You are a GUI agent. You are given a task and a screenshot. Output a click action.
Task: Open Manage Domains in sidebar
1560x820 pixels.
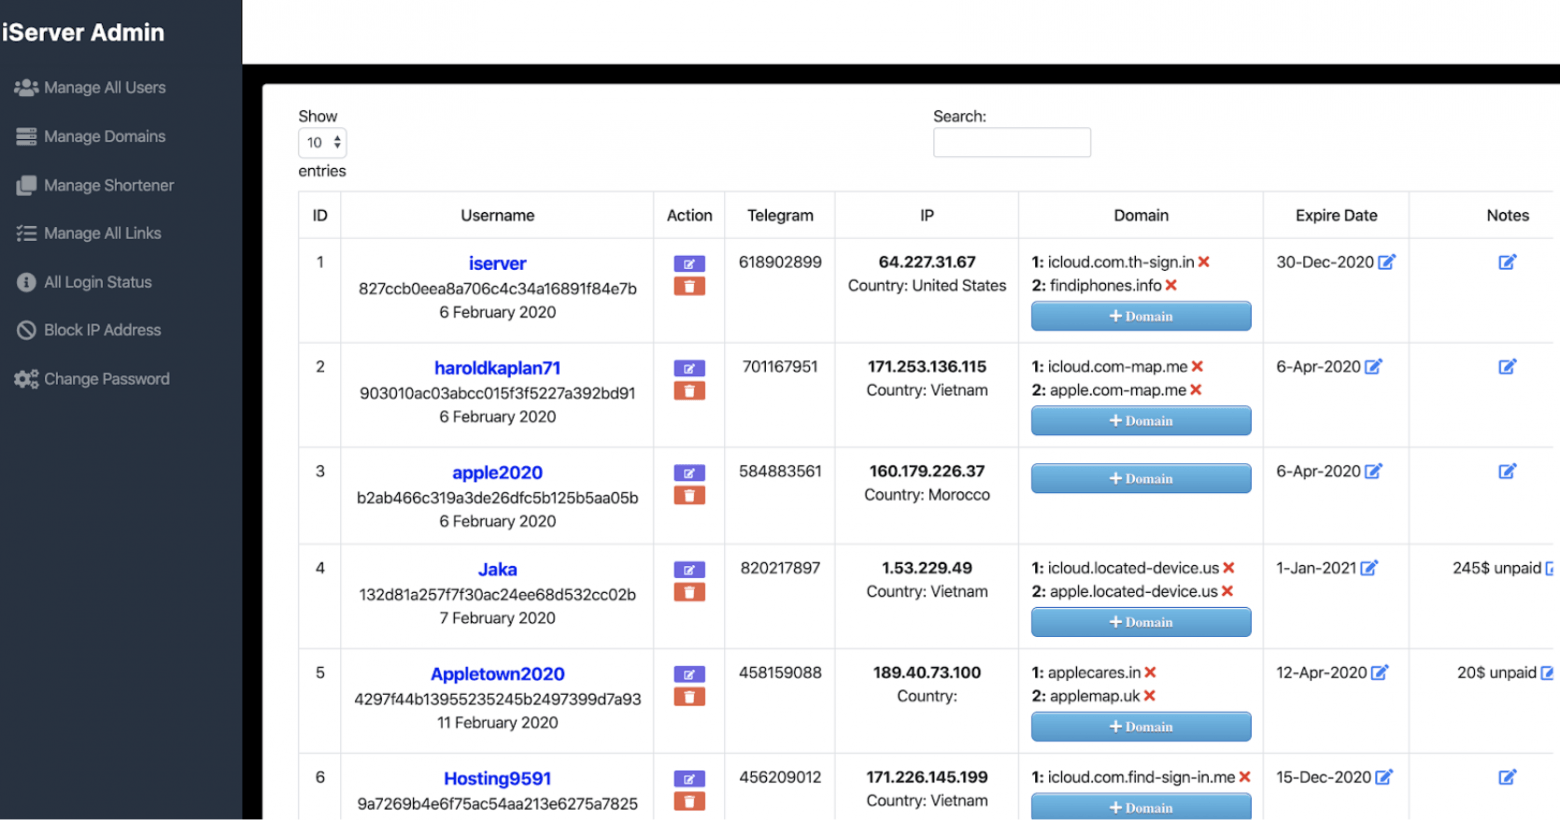coord(90,137)
